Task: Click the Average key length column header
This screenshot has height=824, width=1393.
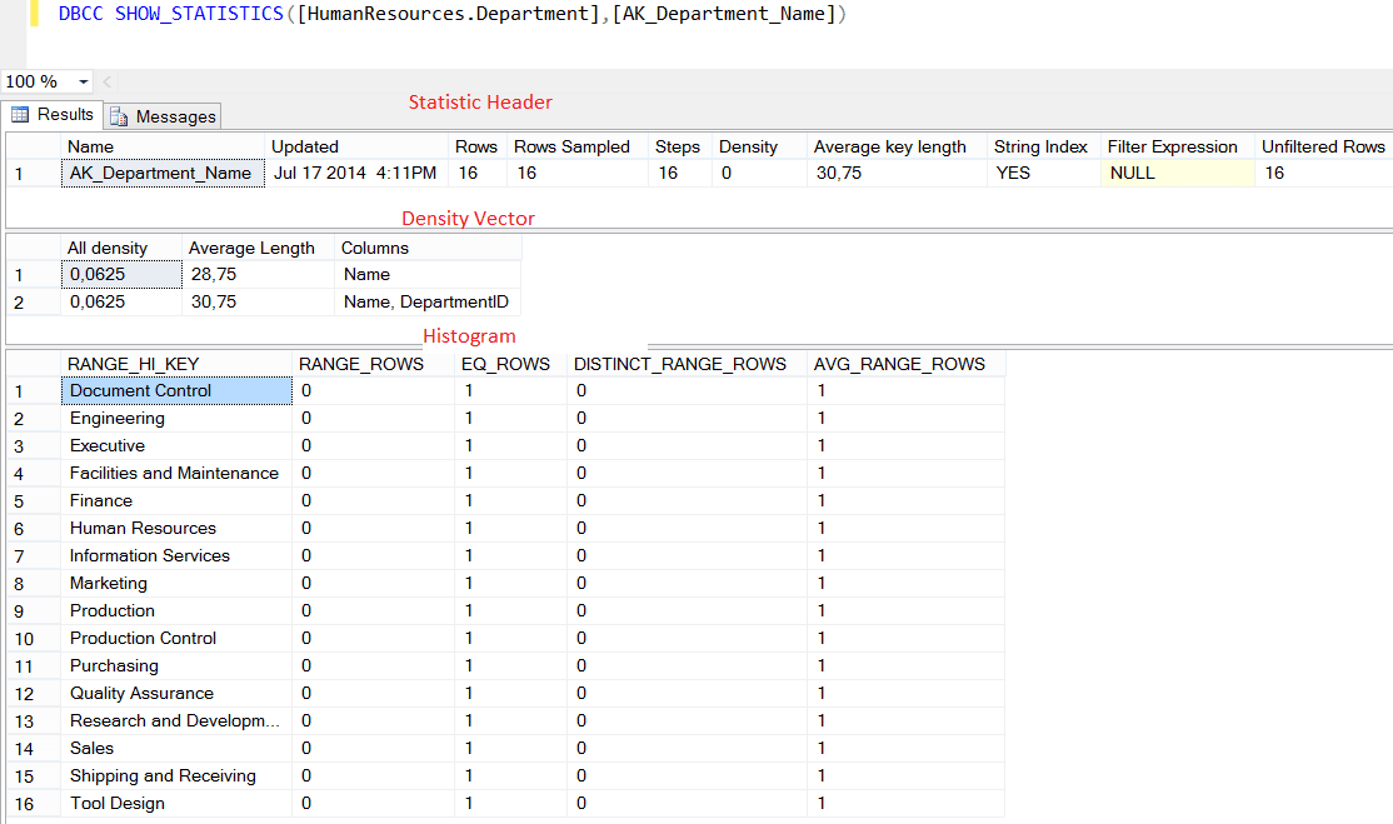Action: click(x=897, y=147)
